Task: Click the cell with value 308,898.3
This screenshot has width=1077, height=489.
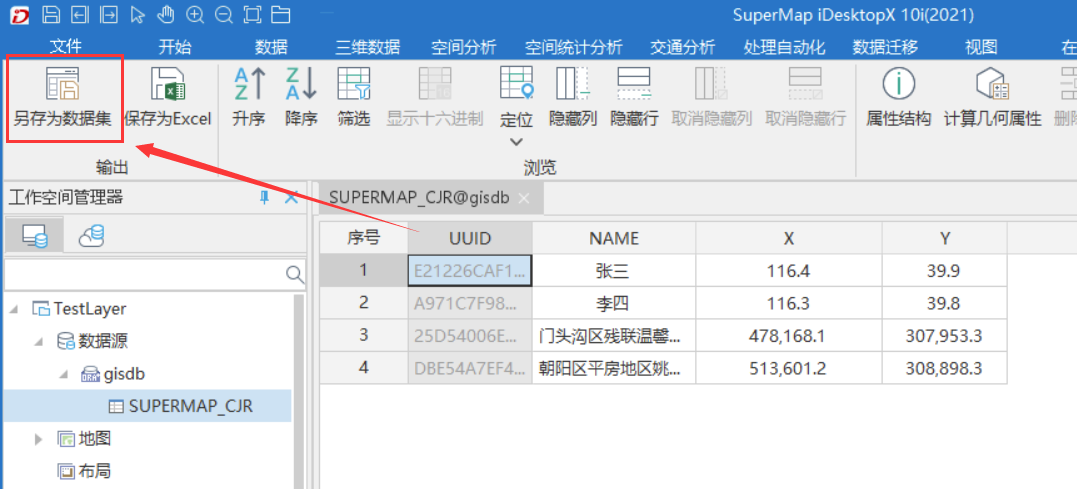Action: (945, 367)
